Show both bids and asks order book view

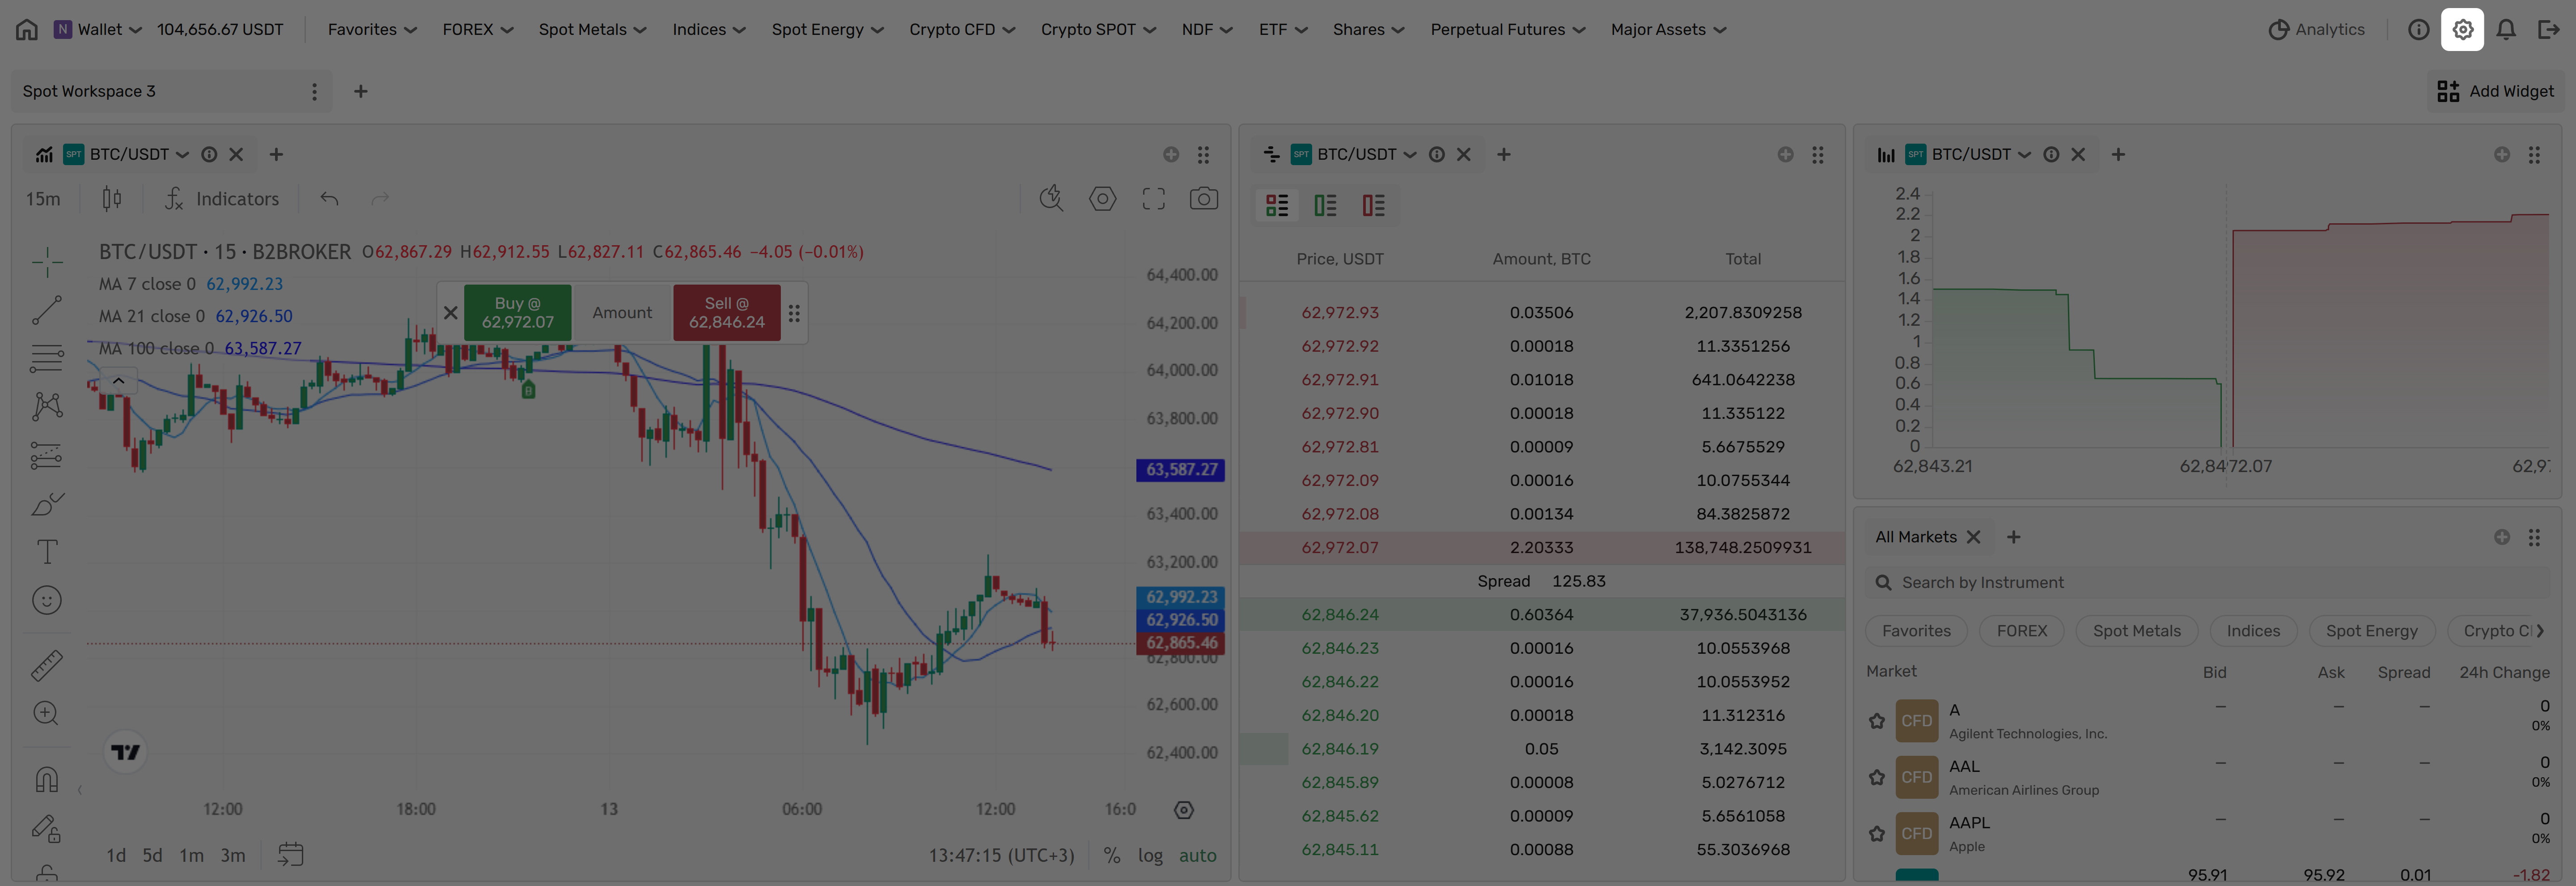1277,206
